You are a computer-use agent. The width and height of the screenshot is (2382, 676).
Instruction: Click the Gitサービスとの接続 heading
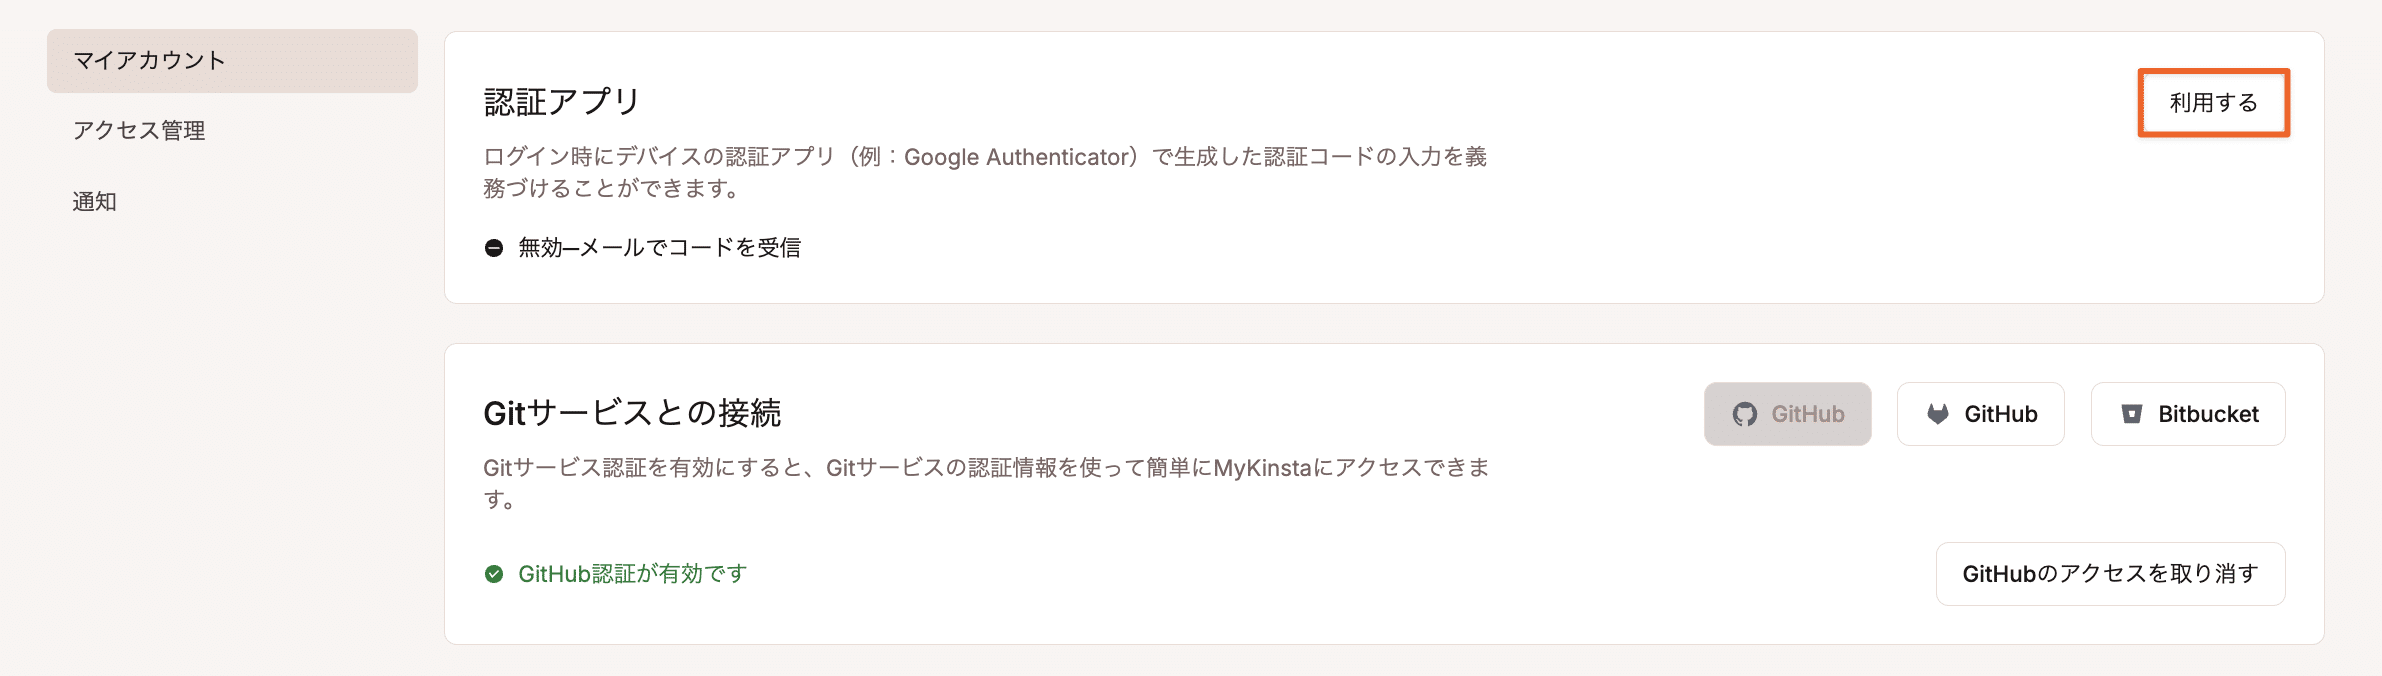pos(634,410)
